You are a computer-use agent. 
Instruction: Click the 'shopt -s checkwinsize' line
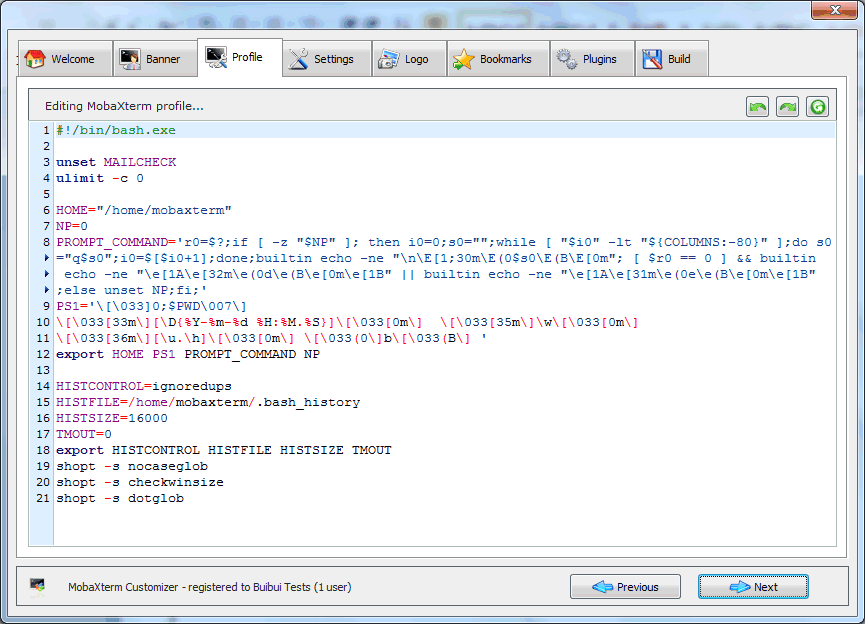(x=140, y=482)
